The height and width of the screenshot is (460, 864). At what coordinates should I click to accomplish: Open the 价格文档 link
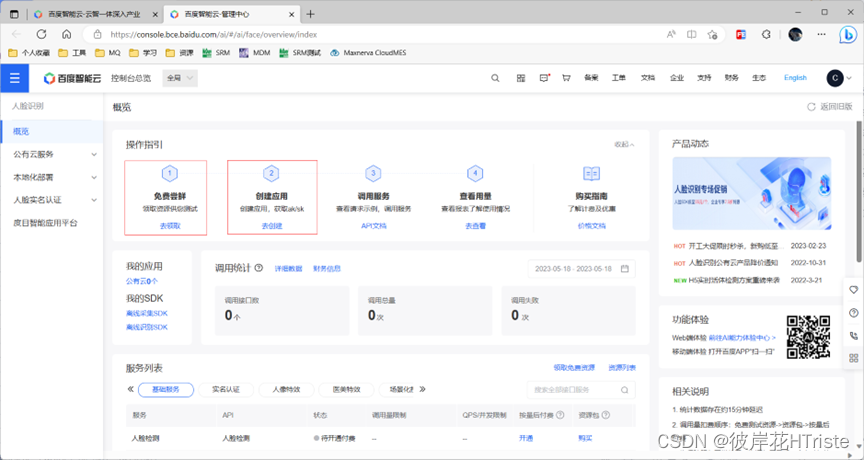point(592,226)
